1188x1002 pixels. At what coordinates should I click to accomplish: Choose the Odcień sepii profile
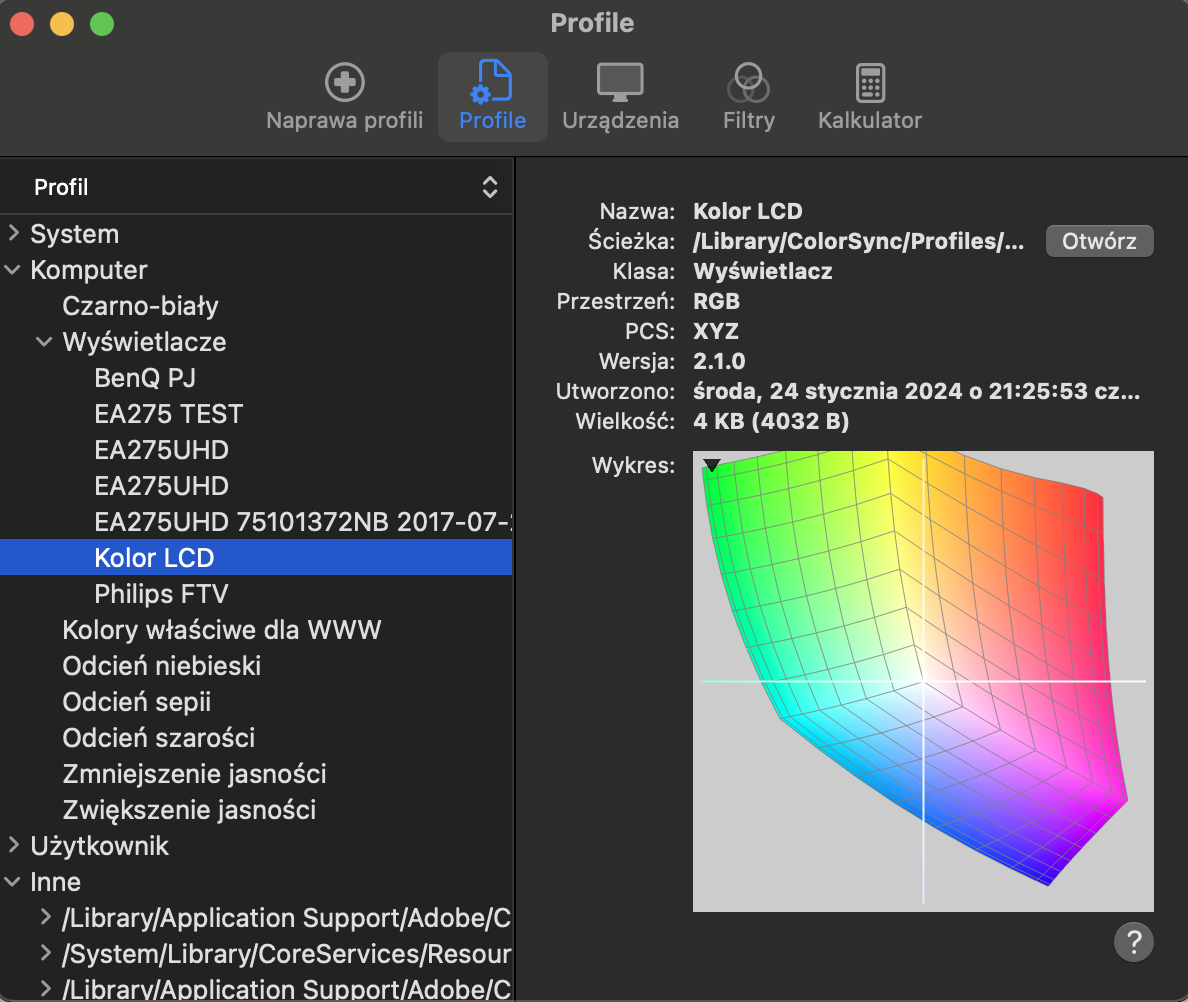(x=136, y=702)
